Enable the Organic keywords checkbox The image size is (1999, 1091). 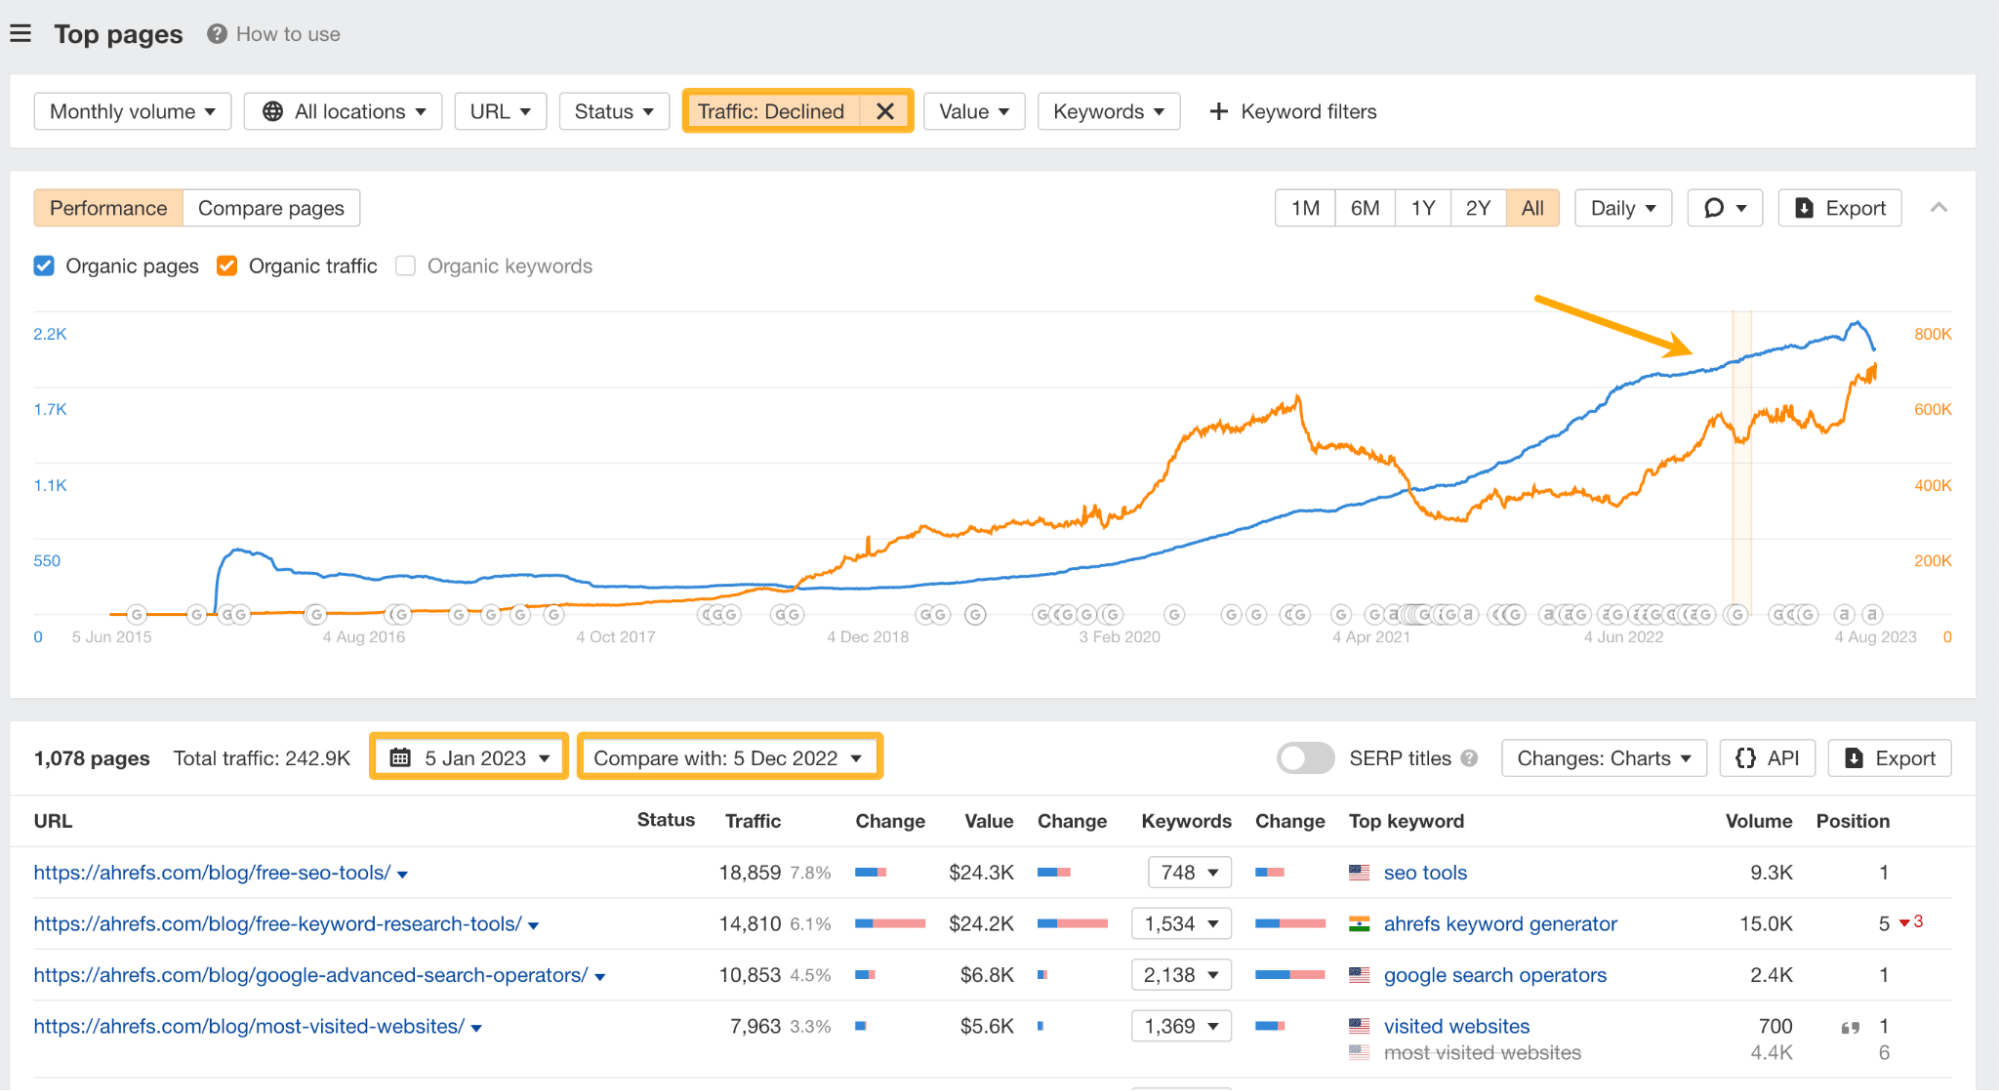pos(405,265)
